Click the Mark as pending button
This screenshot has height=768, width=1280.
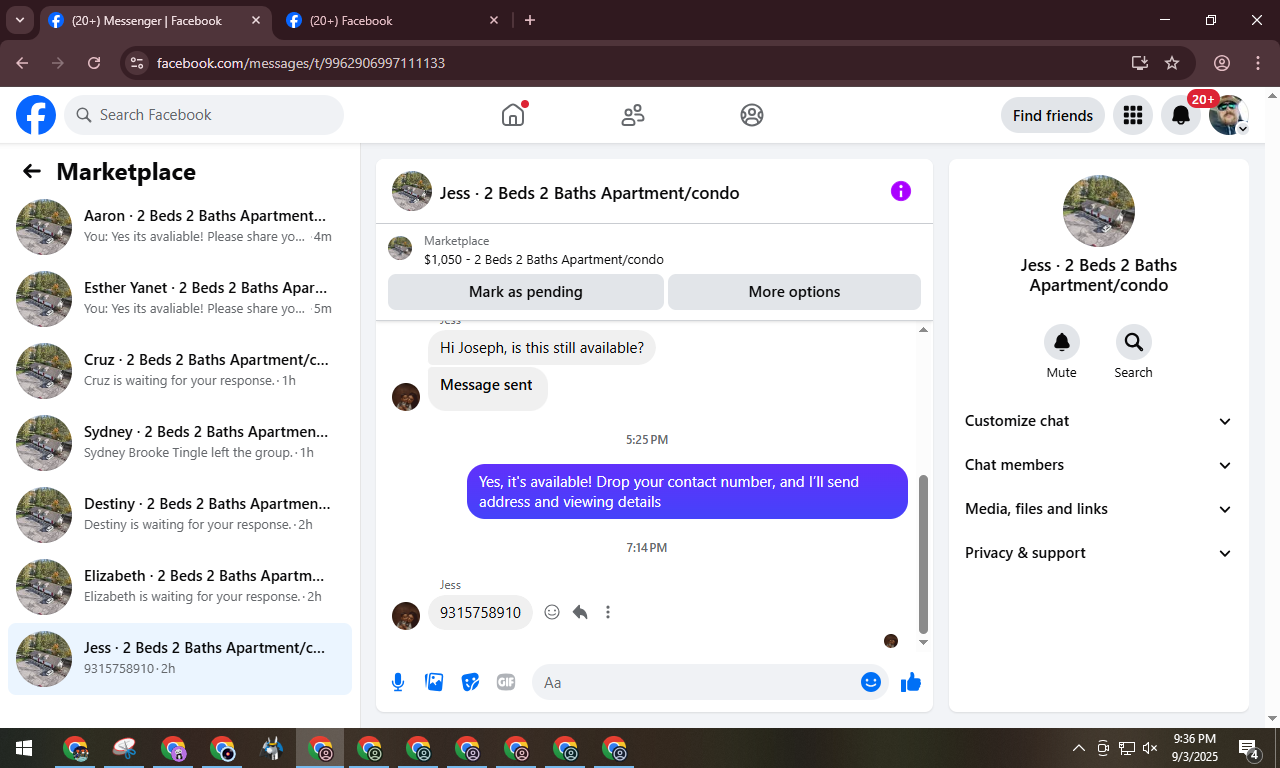tap(526, 292)
